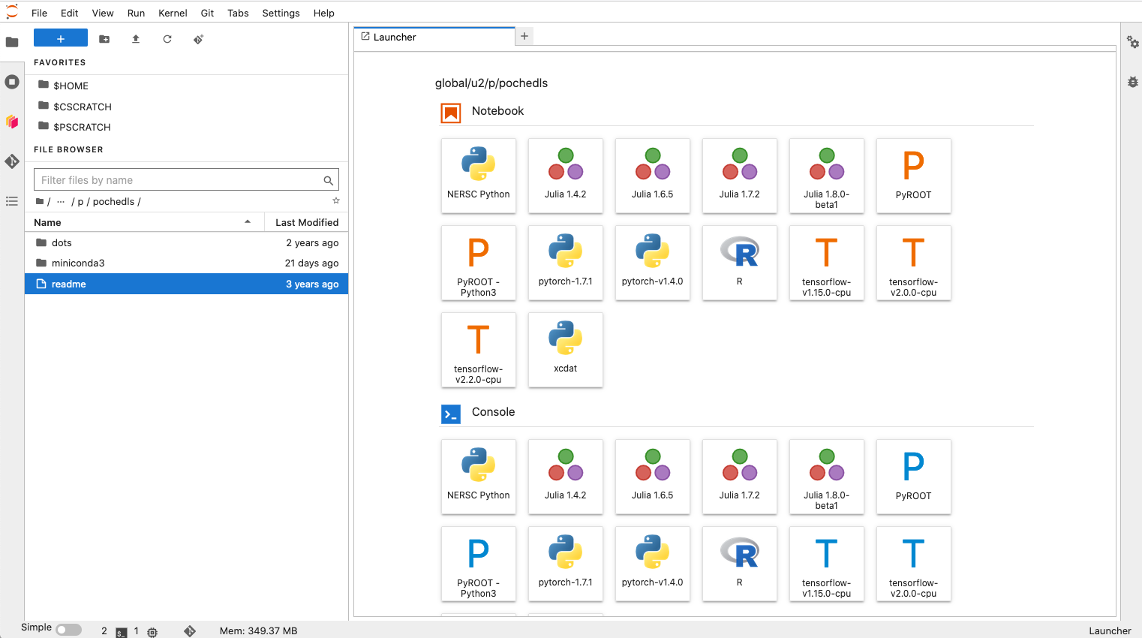Launch PyROOT - Python3 notebook
This screenshot has height=638, width=1142.
coord(479,263)
